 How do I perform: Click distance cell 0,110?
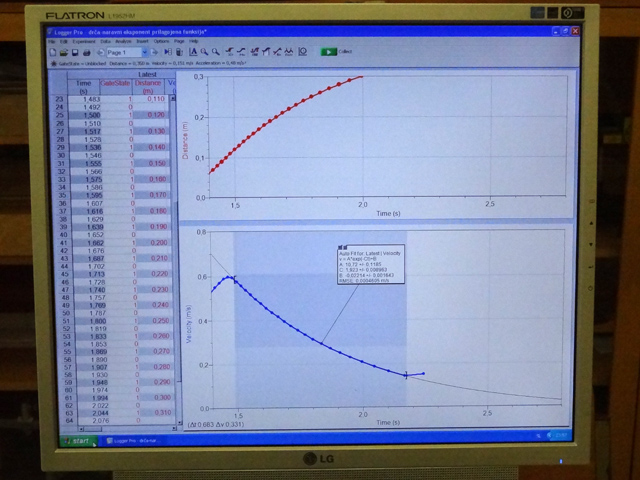pyautogui.click(x=156, y=99)
